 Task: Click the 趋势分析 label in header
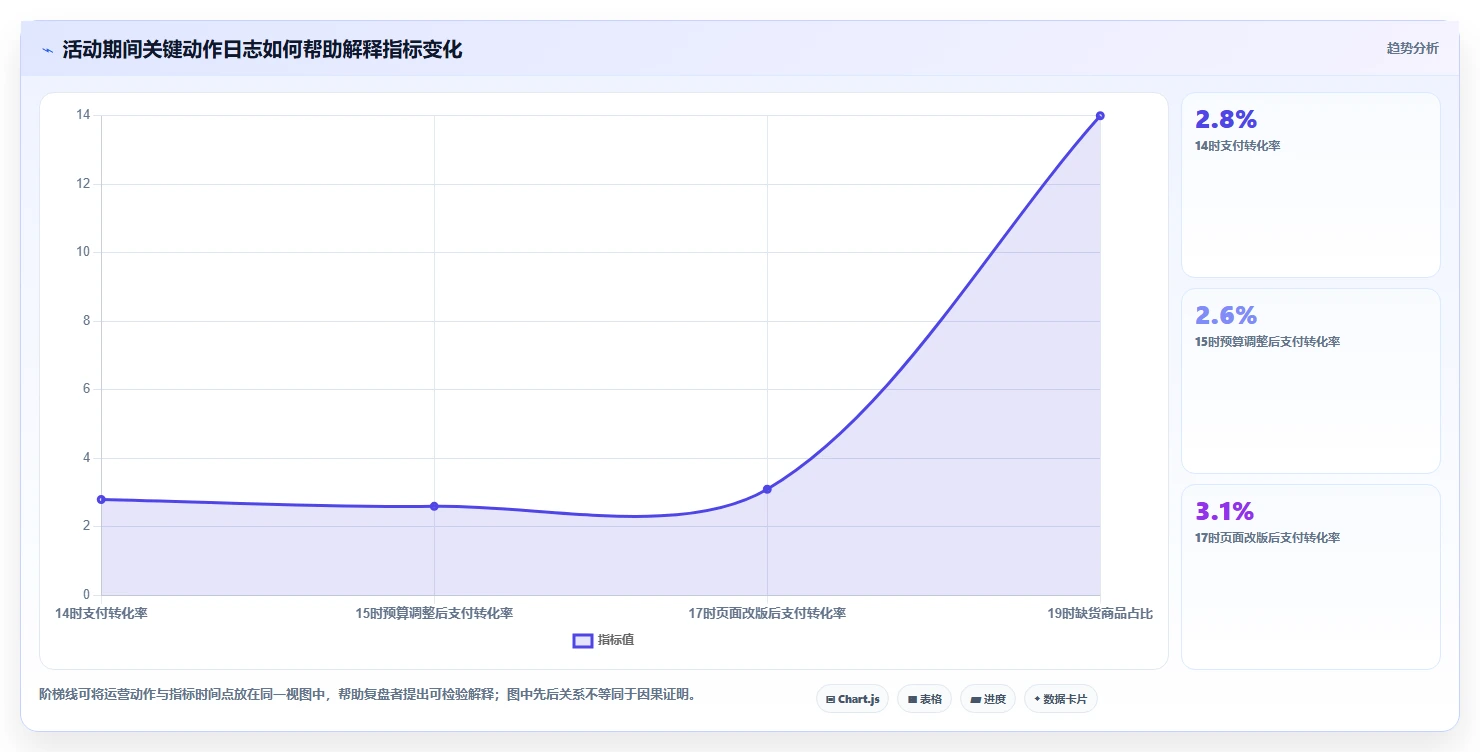coord(1412,48)
